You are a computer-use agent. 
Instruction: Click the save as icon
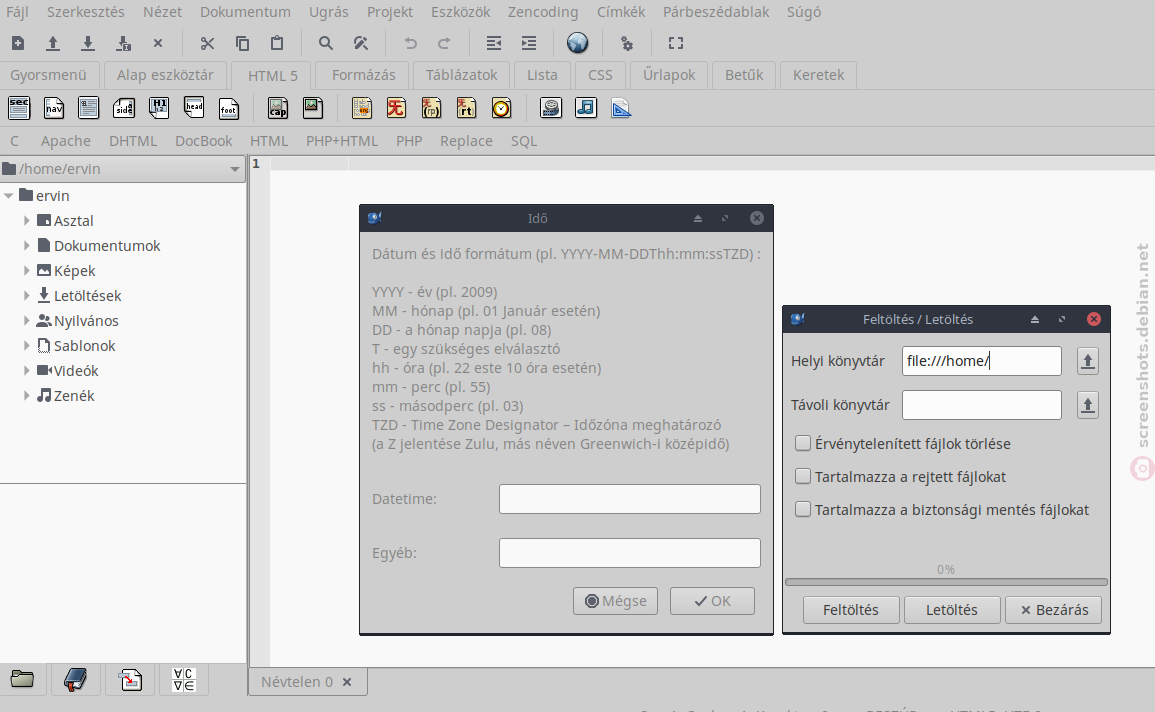(123, 43)
